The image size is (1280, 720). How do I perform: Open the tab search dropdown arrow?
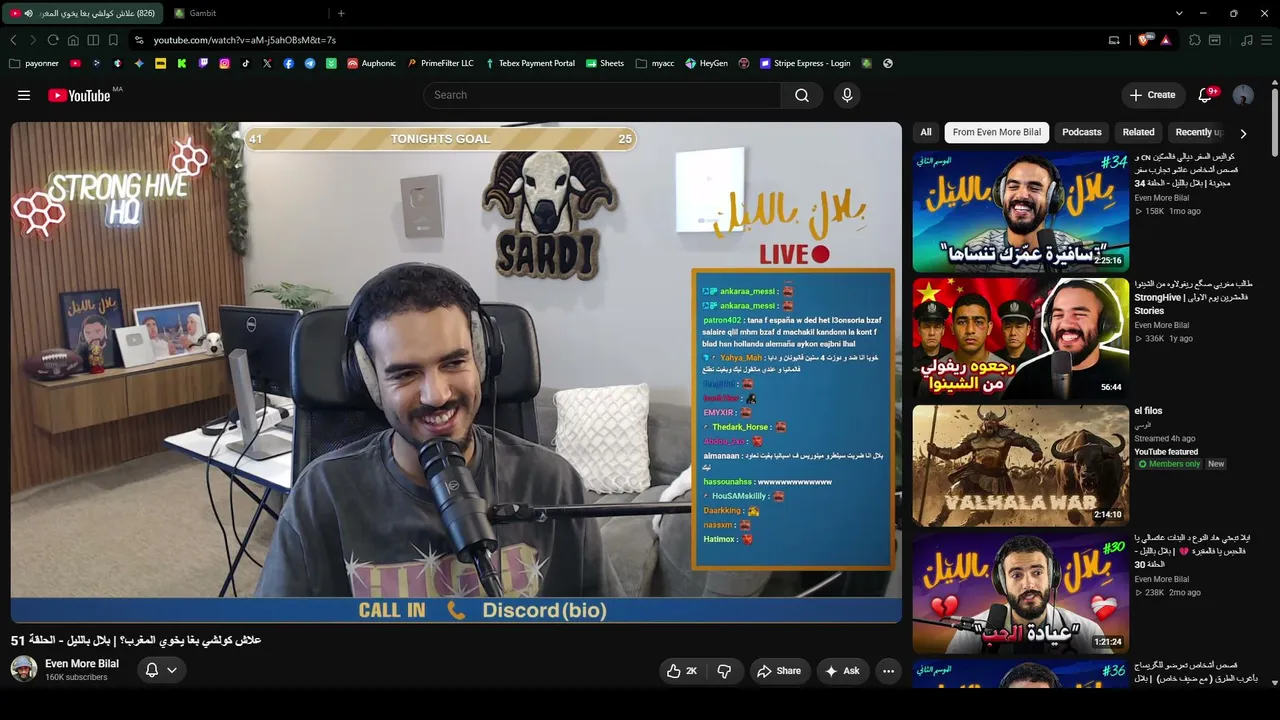1179,13
